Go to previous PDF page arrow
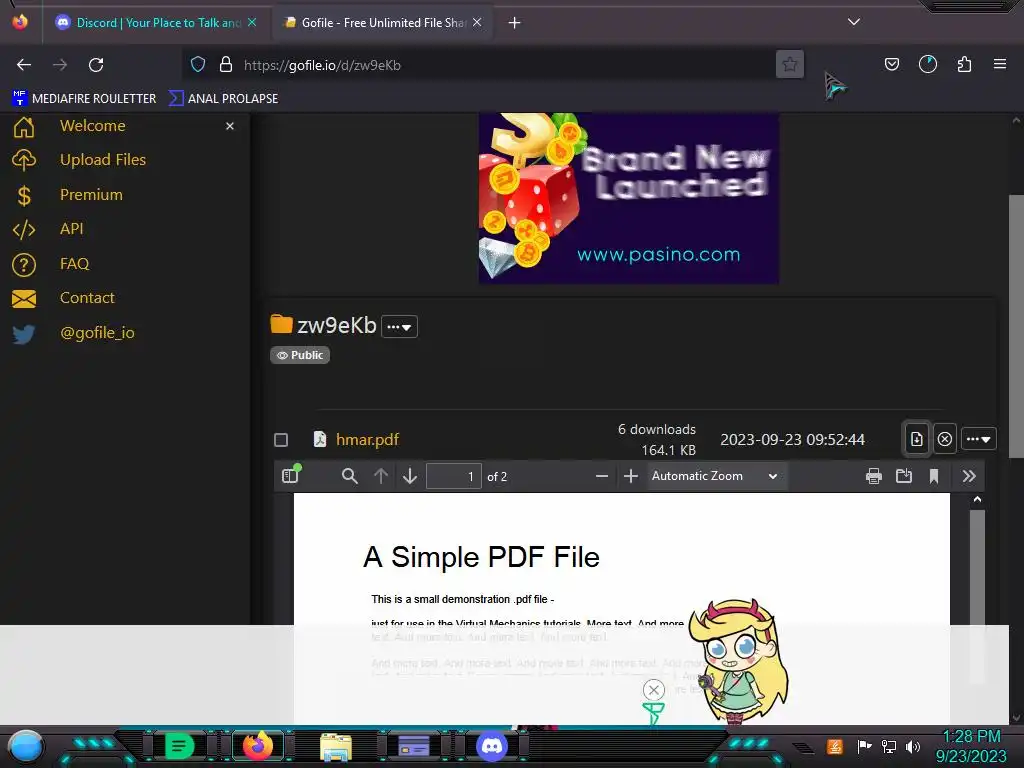Image resolution: width=1024 pixels, height=768 pixels. (381, 476)
